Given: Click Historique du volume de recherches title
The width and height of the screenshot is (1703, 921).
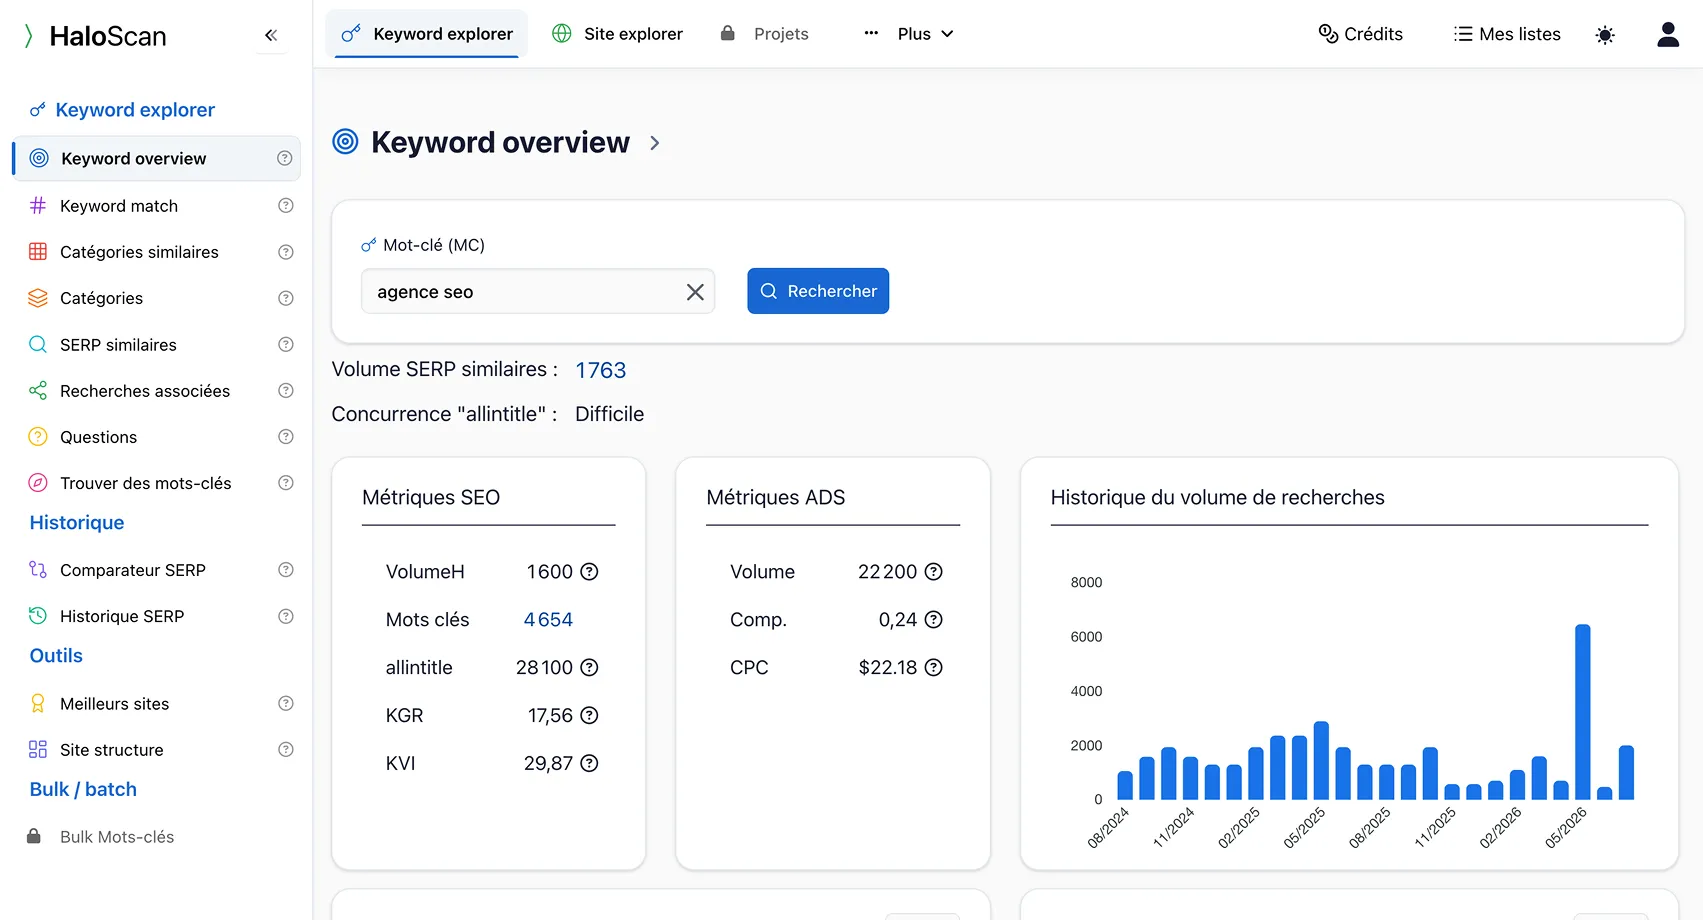Looking at the screenshot, I should tap(1218, 498).
